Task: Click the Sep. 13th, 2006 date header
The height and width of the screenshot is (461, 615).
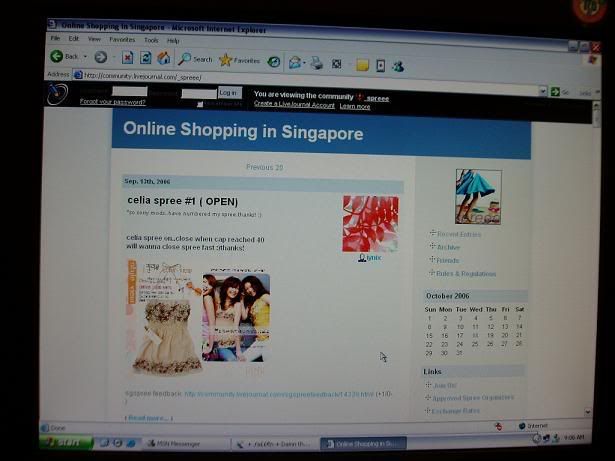Action: coord(147,181)
